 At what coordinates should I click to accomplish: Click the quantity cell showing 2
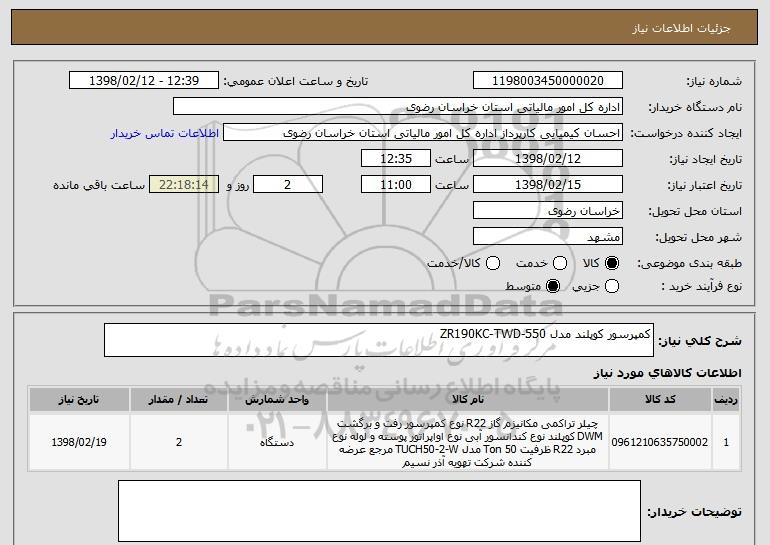(x=179, y=442)
